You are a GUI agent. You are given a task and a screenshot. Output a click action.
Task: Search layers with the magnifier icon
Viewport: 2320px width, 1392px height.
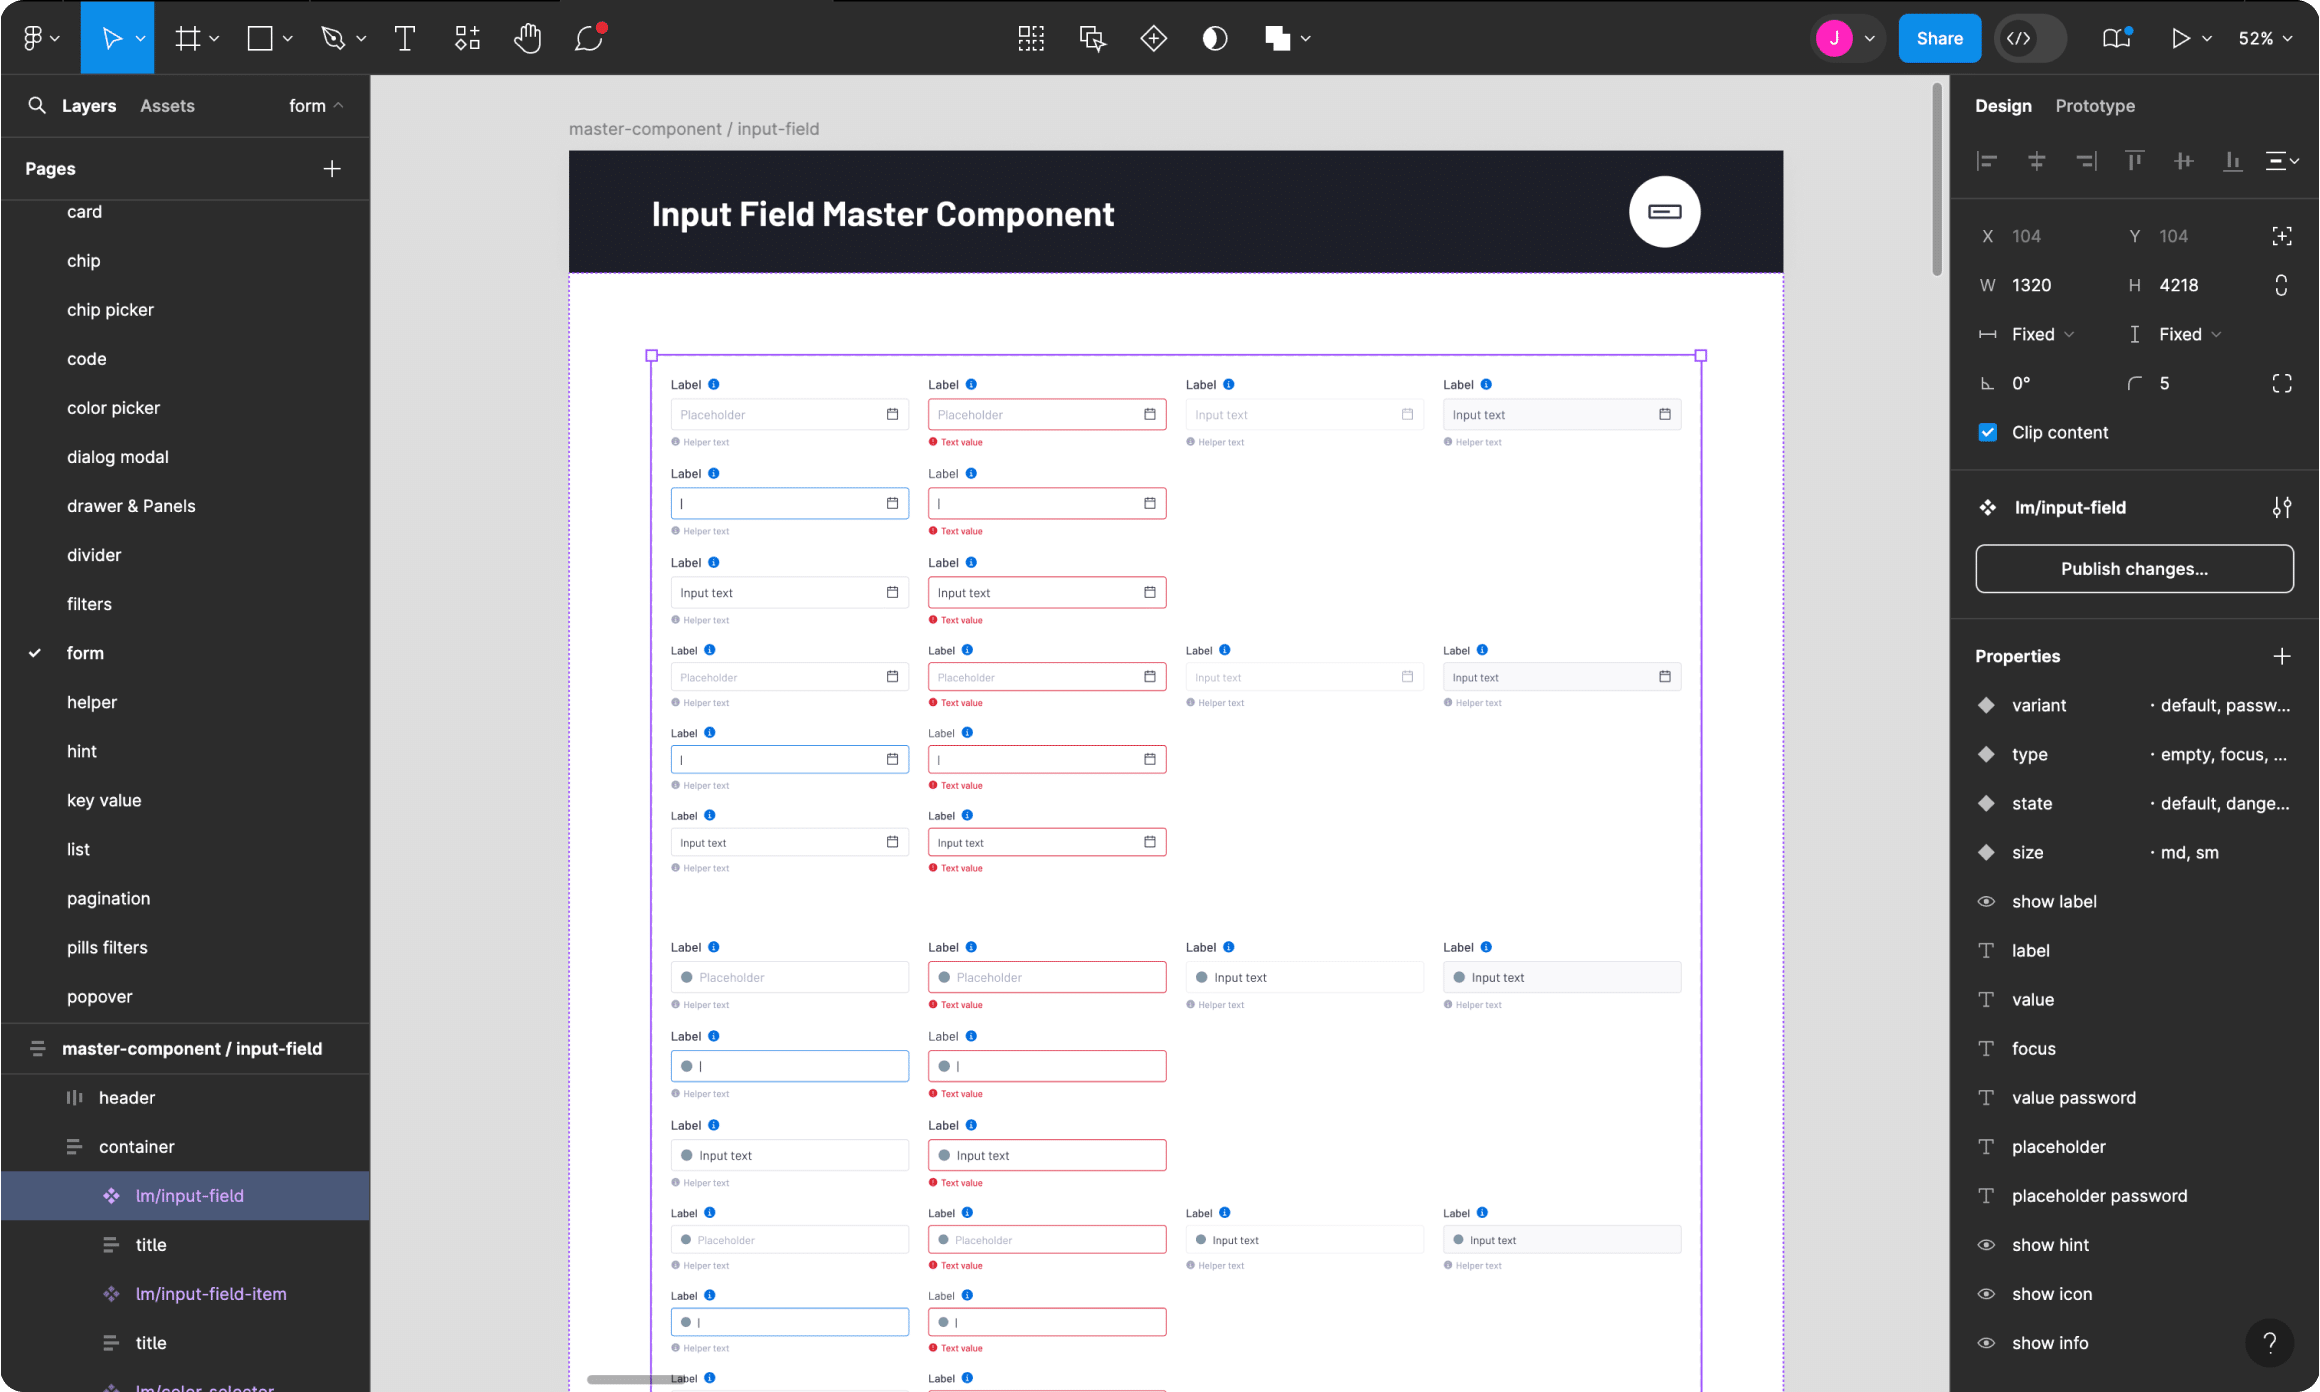click(37, 105)
